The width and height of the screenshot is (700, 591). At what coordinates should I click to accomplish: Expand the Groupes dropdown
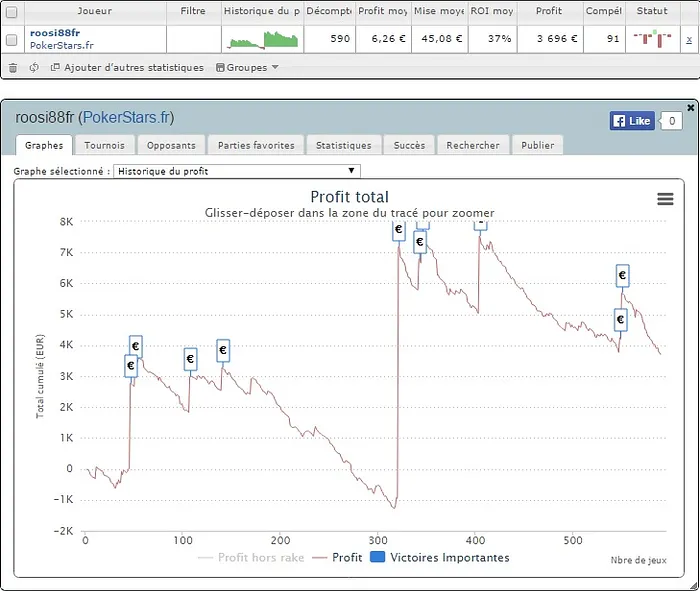coord(247,67)
